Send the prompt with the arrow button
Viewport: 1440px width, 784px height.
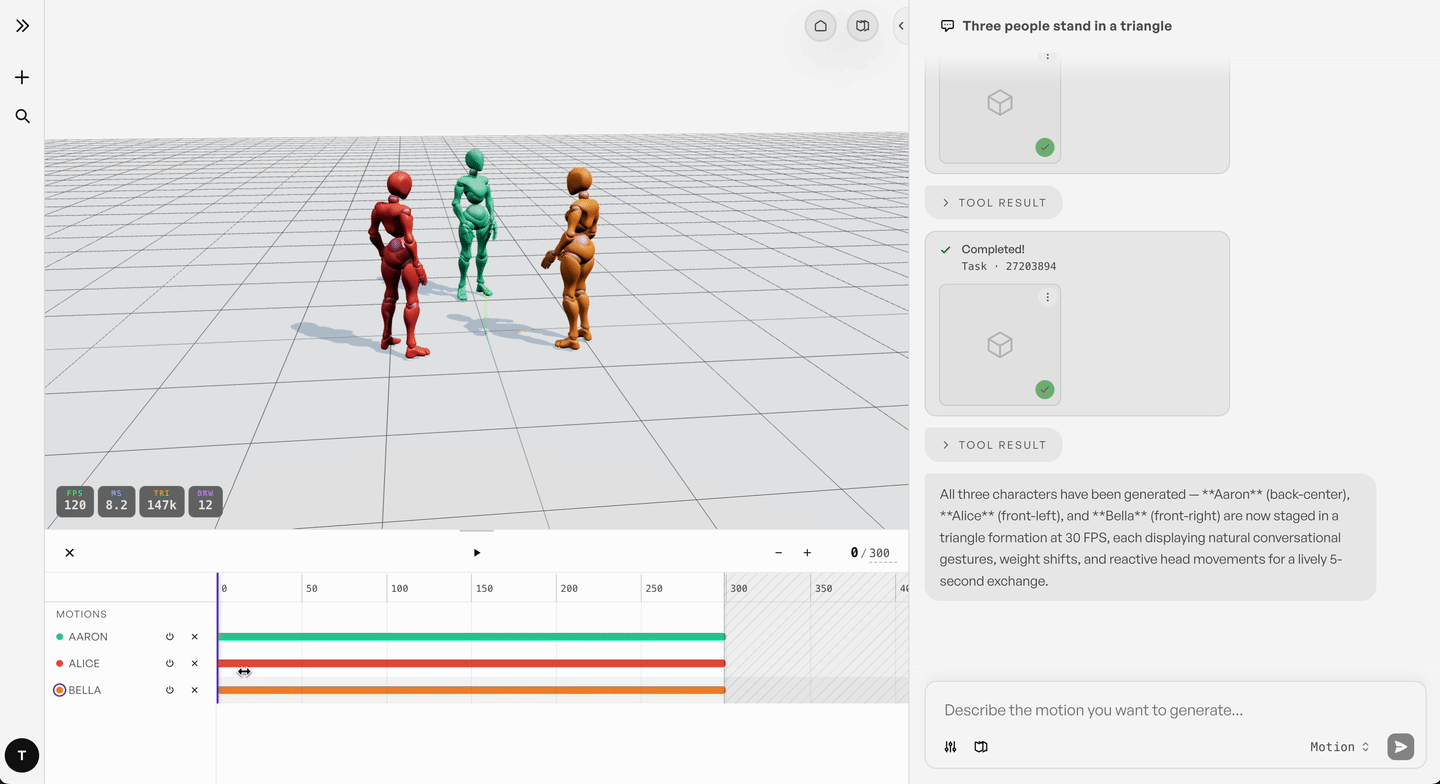coord(1401,746)
